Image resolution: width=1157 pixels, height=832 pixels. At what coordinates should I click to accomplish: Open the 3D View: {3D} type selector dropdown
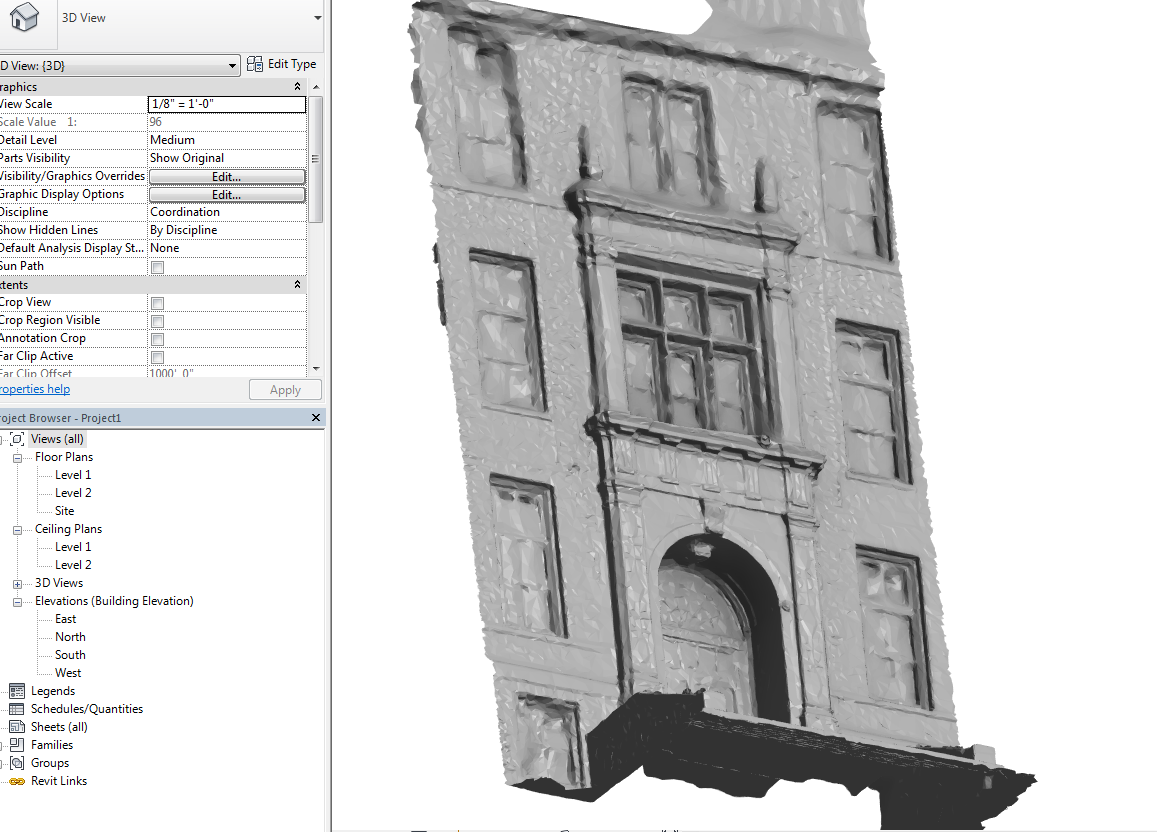232,64
